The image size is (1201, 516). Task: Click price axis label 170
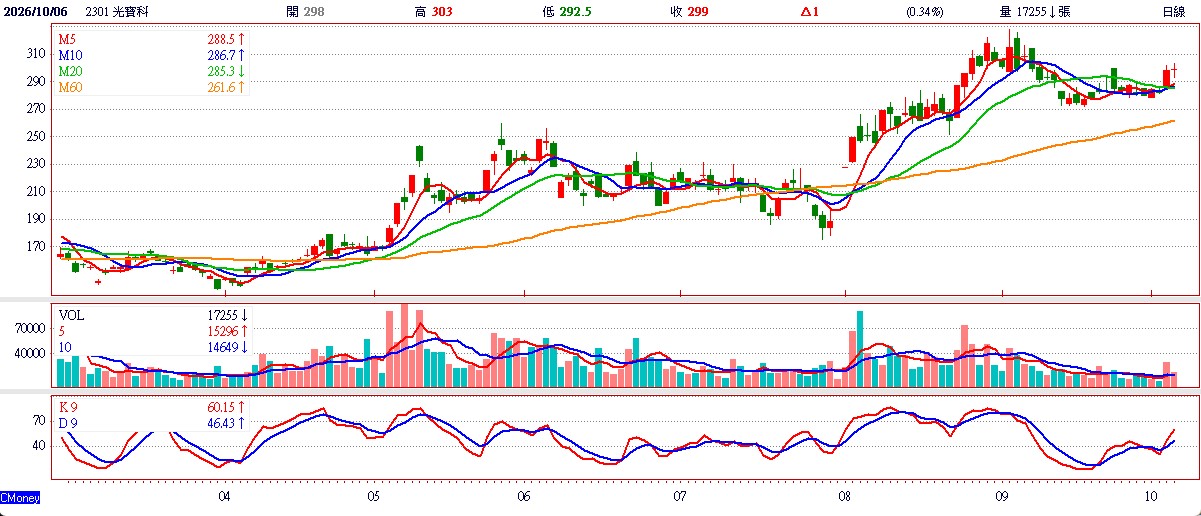point(36,246)
